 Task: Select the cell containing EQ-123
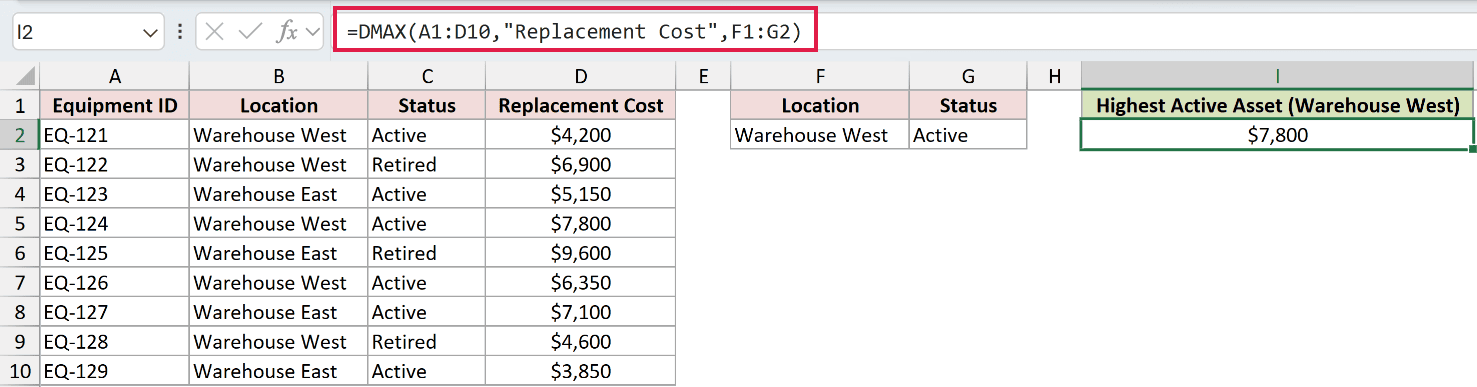point(115,194)
